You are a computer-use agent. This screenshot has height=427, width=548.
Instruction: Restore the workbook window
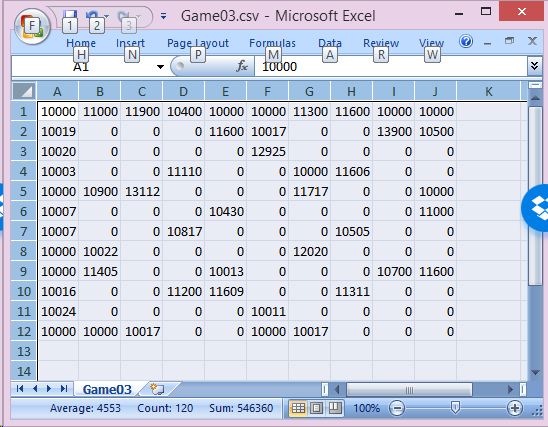coord(510,41)
